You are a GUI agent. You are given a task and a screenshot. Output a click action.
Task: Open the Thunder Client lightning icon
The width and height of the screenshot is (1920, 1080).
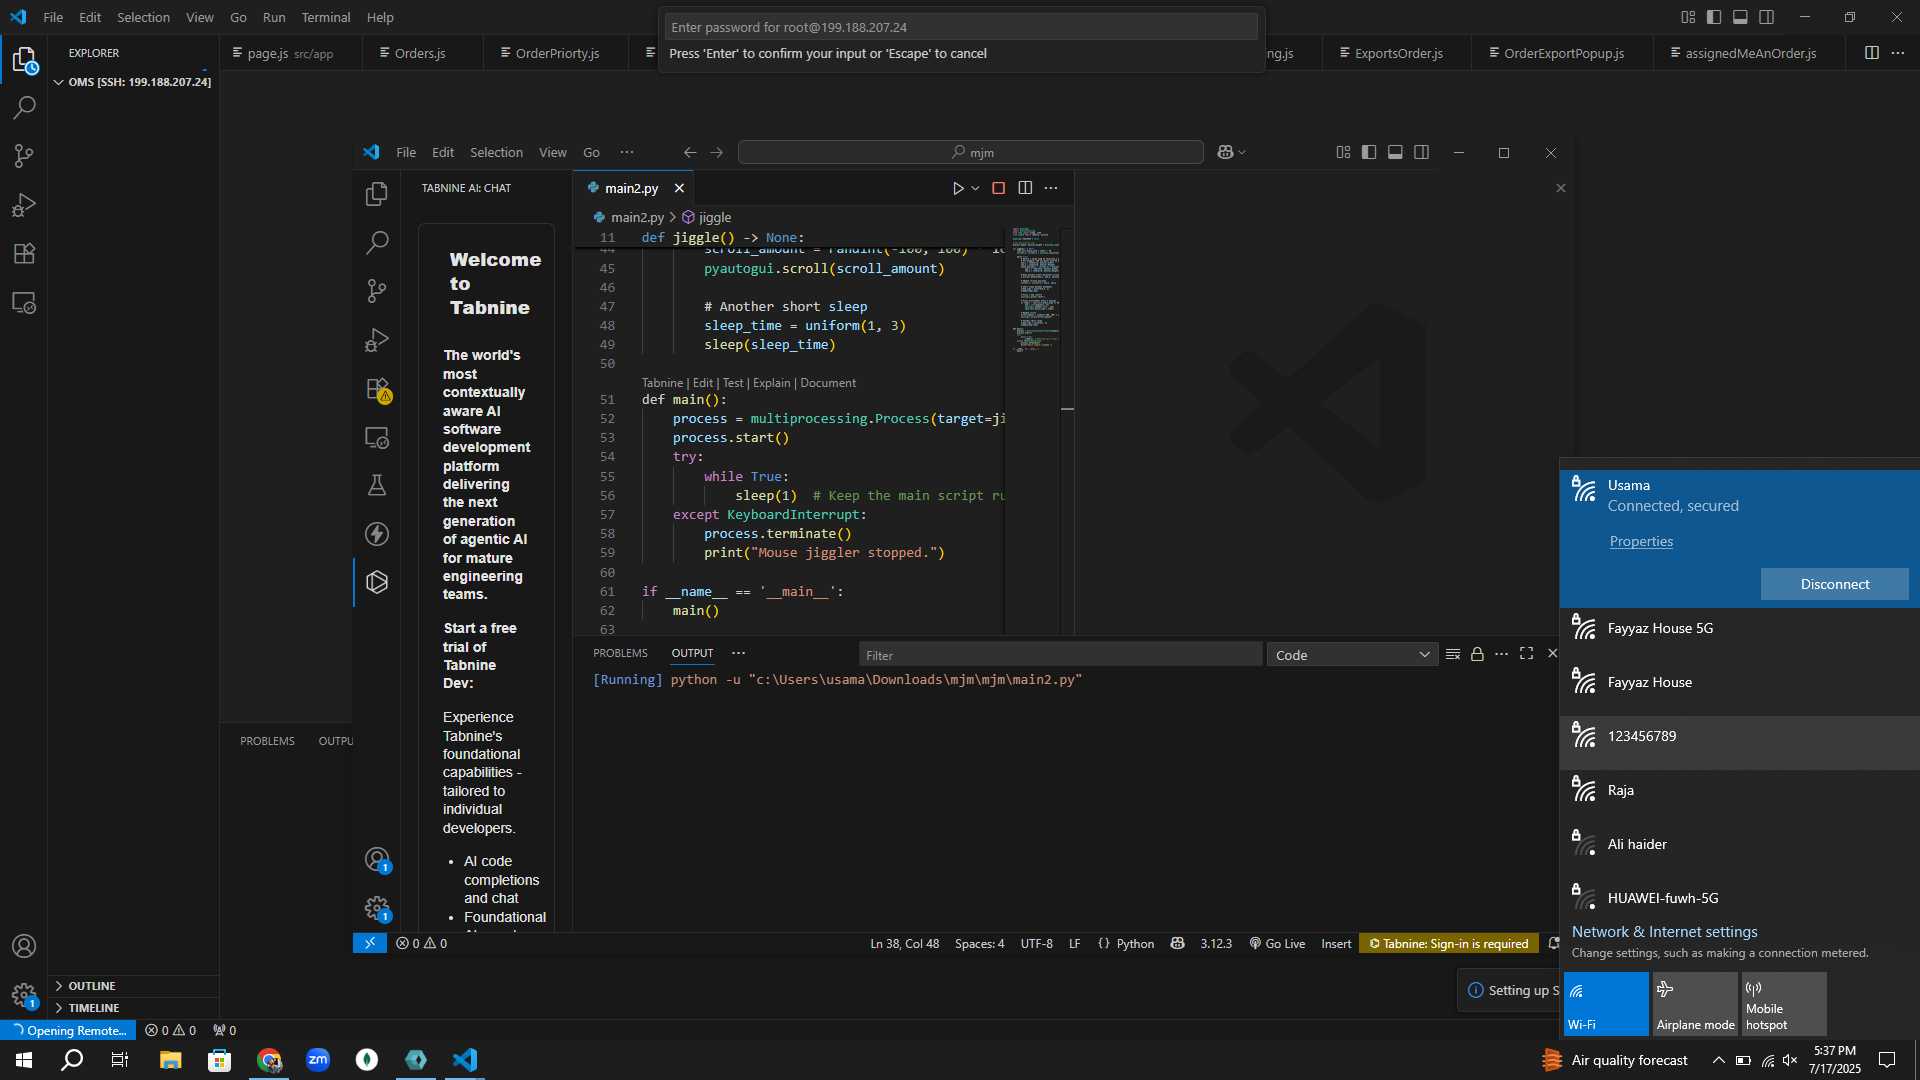(x=377, y=534)
